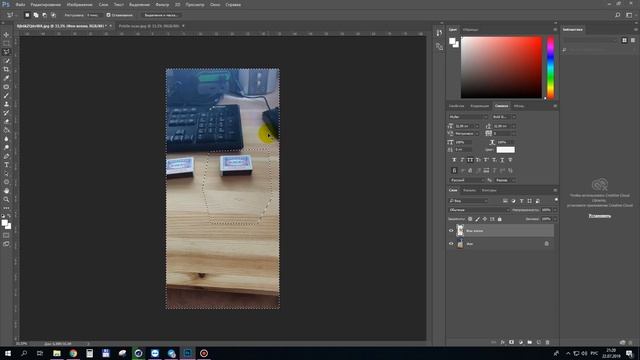Toggle lock transparent pixels button
The height and width of the screenshot is (360, 640).
470,219
